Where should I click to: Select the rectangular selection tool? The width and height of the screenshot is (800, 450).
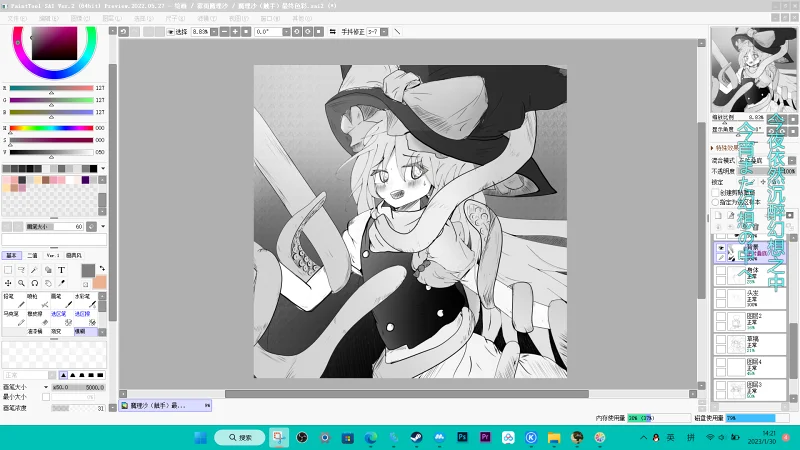coord(8,270)
